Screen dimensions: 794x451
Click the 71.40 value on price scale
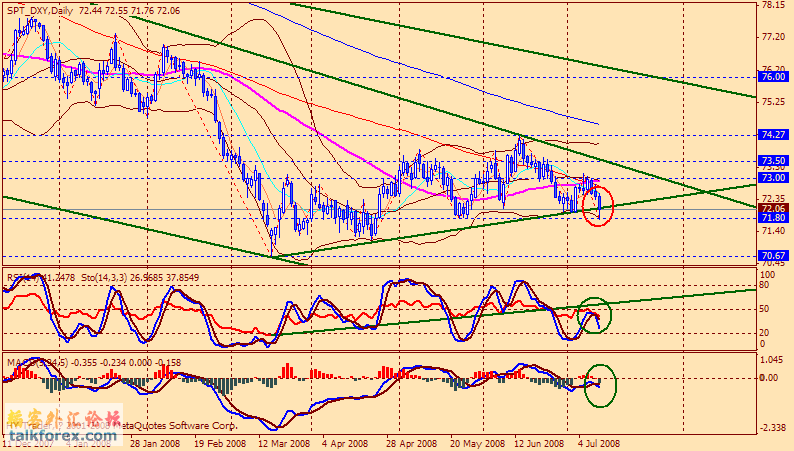(x=773, y=231)
